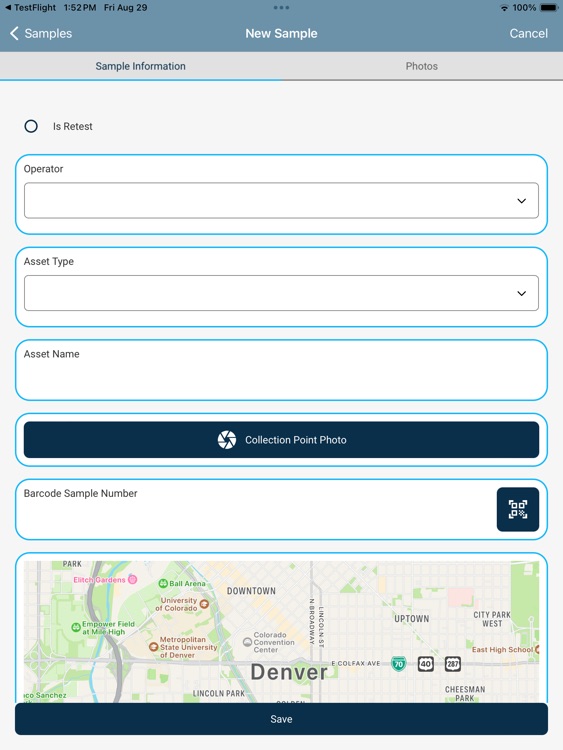Select the Sample Information tab
Viewport: 563px width, 750px height.
pos(141,66)
